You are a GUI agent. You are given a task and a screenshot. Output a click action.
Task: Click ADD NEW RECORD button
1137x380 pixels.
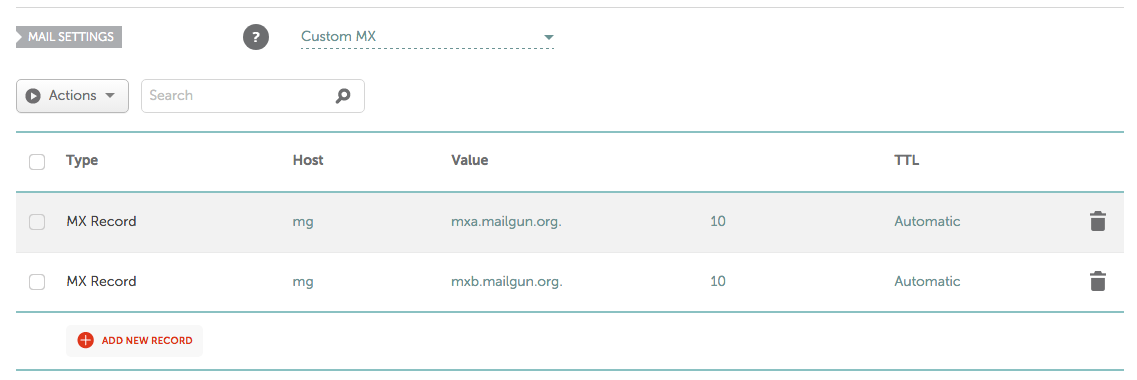pos(134,340)
